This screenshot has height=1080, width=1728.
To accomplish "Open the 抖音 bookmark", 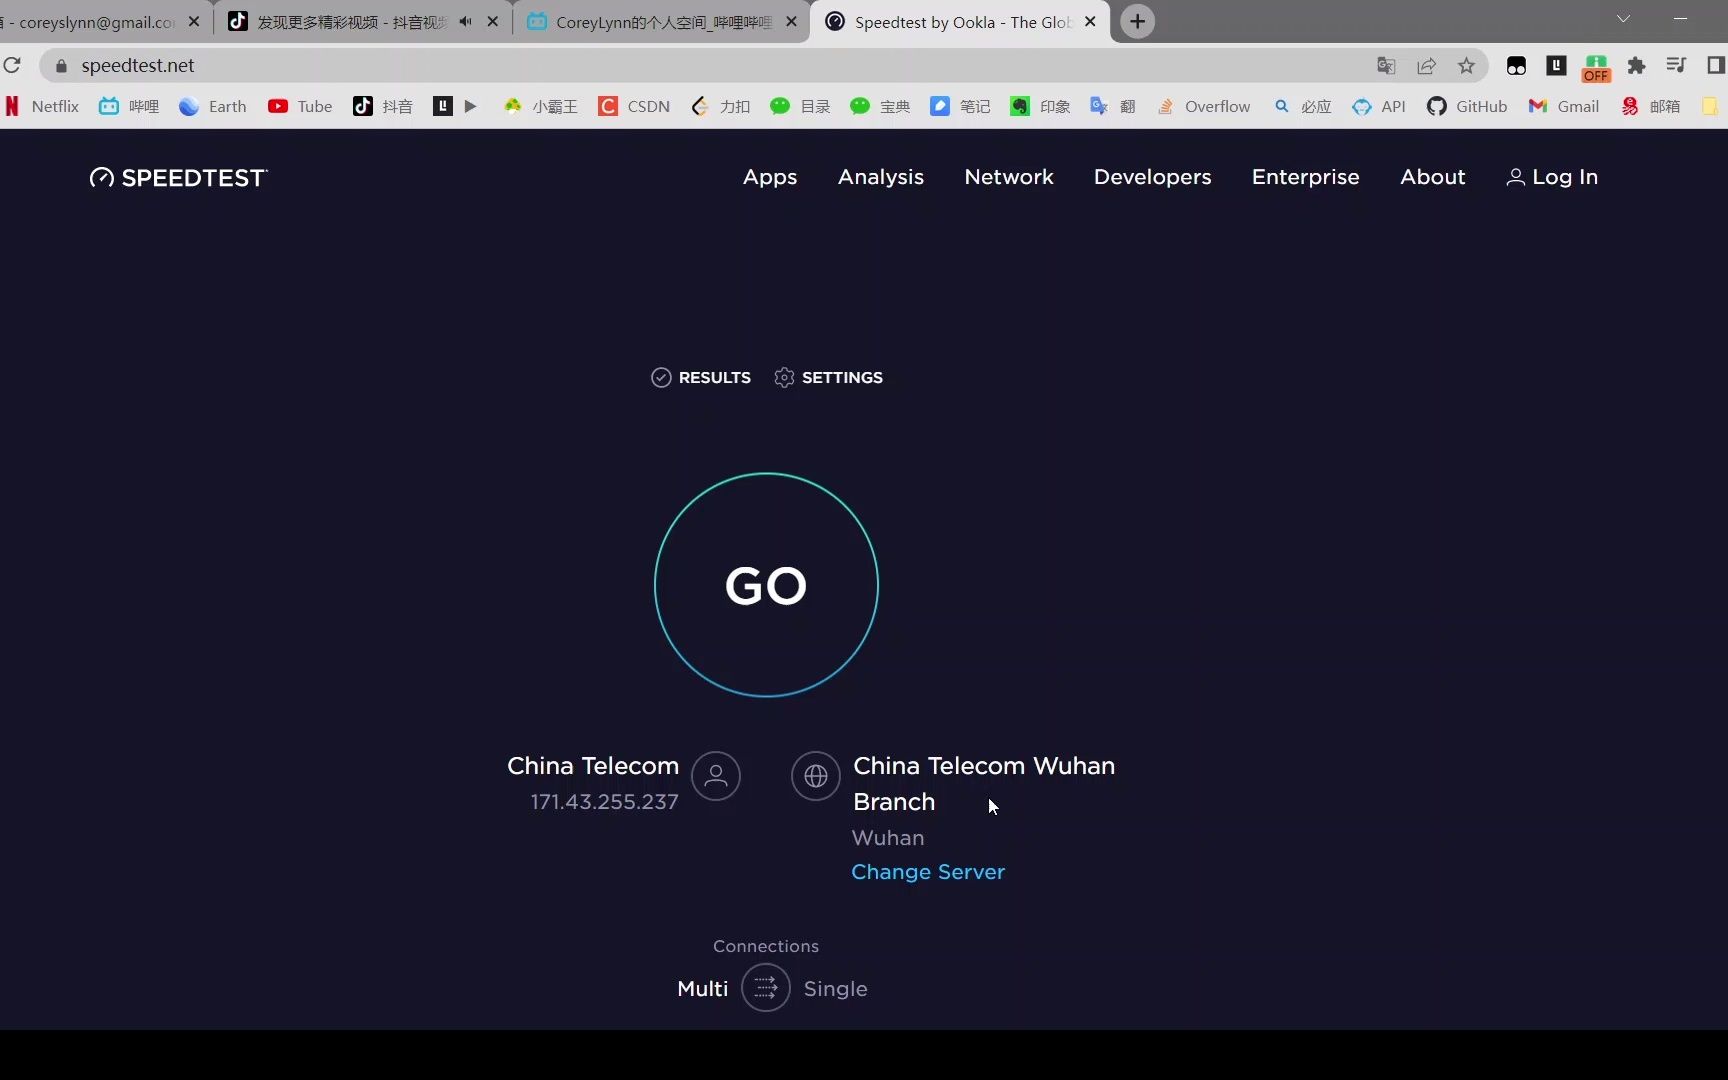I will coord(383,106).
